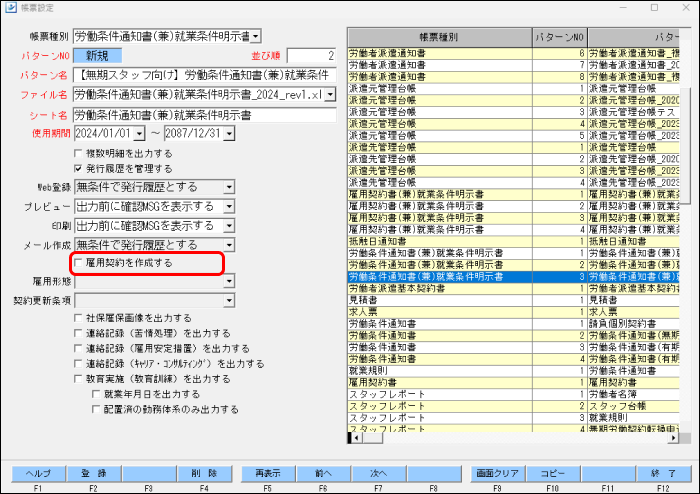The image size is (700, 494).
Task: Check 社保雇保画像を出力する
Action: tap(79, 318)
